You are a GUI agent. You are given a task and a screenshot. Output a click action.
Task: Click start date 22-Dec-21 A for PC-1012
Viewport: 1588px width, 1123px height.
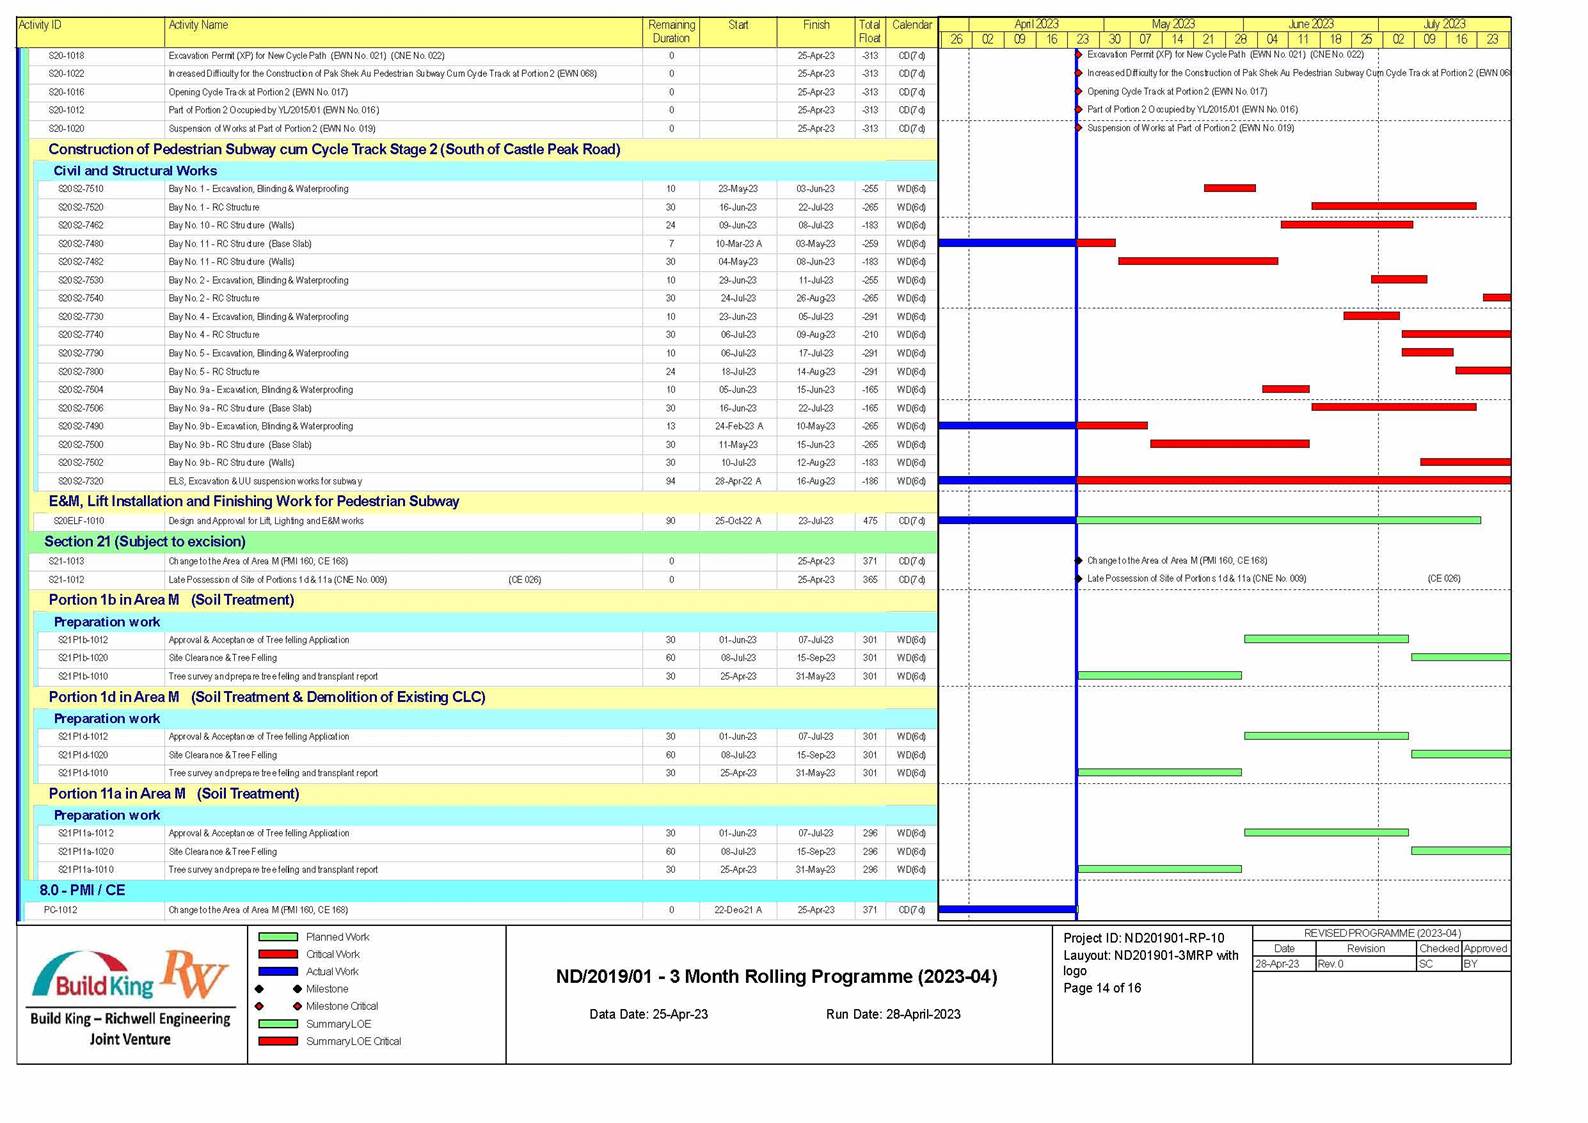point(738,910)
